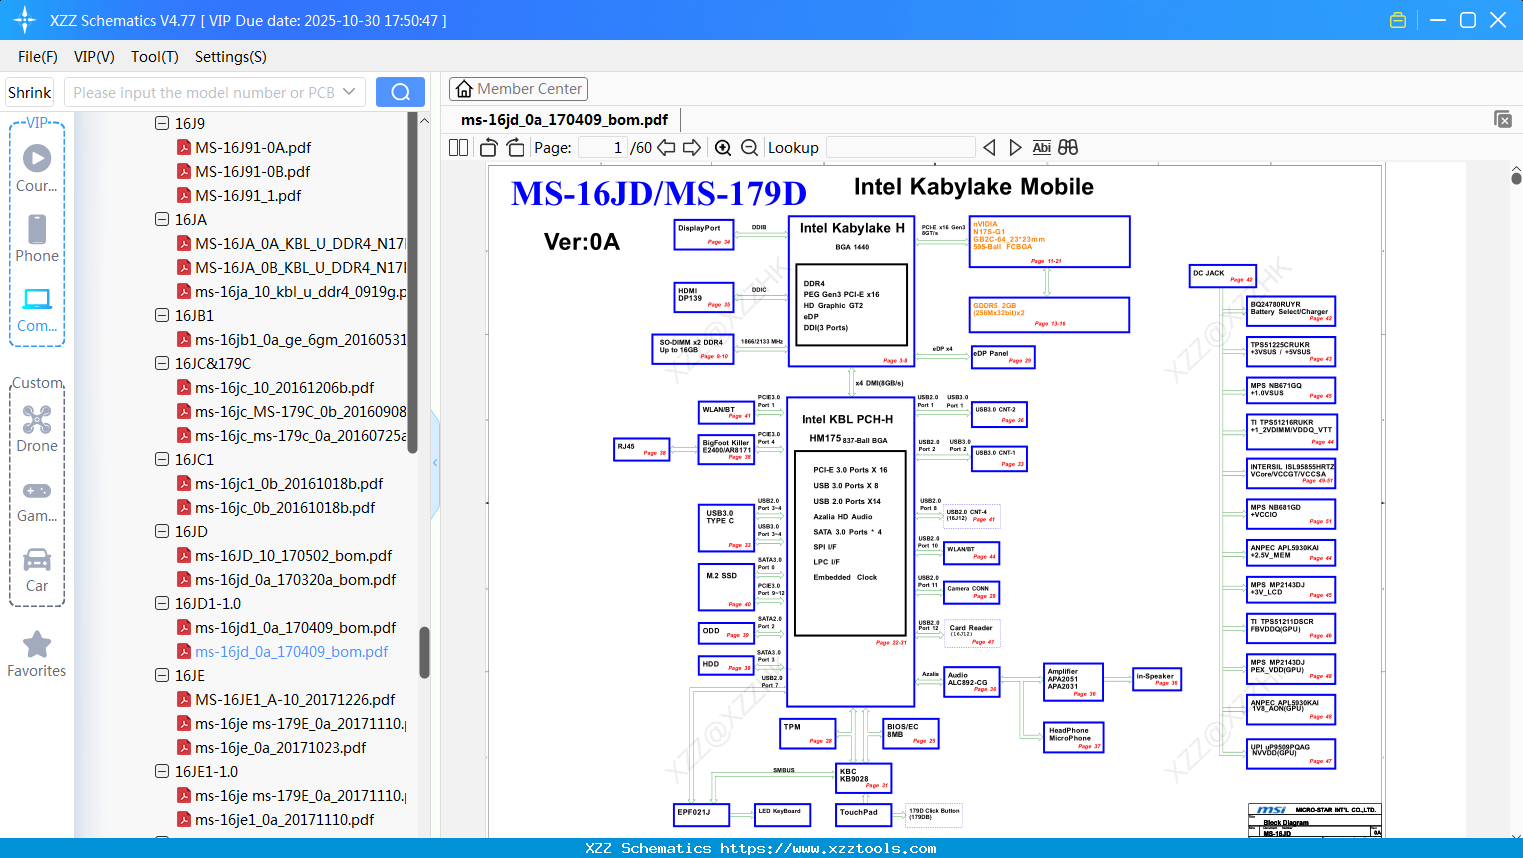Open the File(F) menu
This screenshot has height=858, width=1523.
click(38, 57)
